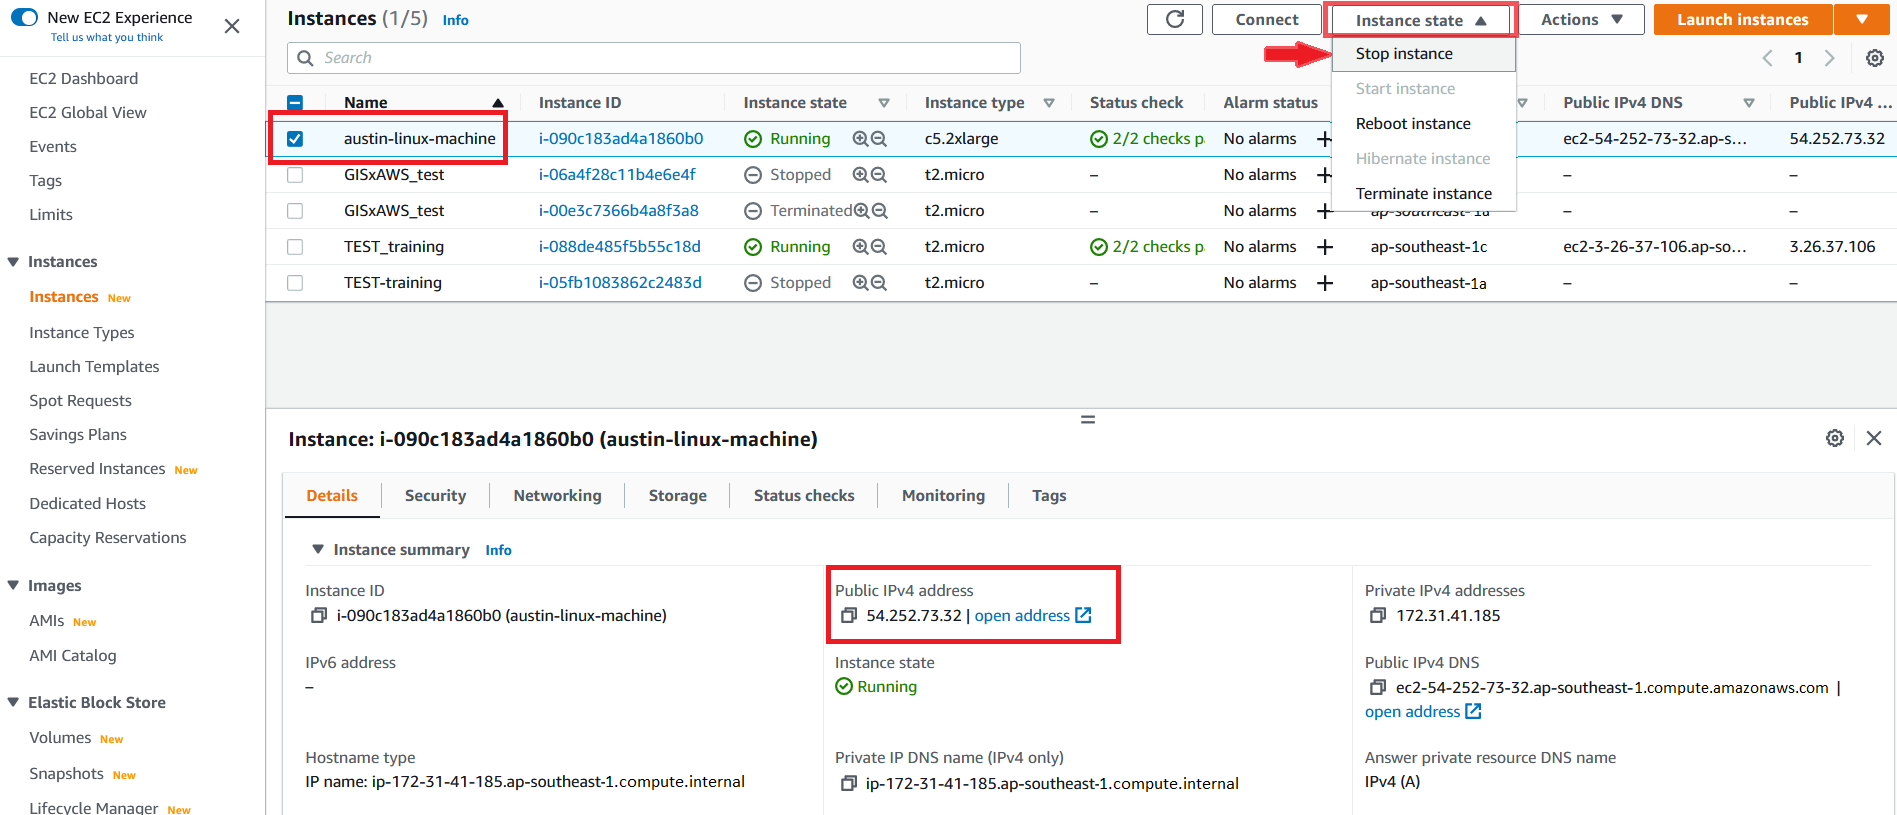Select the i-06a4f28c11b4e6e4f instance checkbox
Image resolution: width=1897 pixels, height=815 pixels.
pyautogui.click(x=295, y=175)
